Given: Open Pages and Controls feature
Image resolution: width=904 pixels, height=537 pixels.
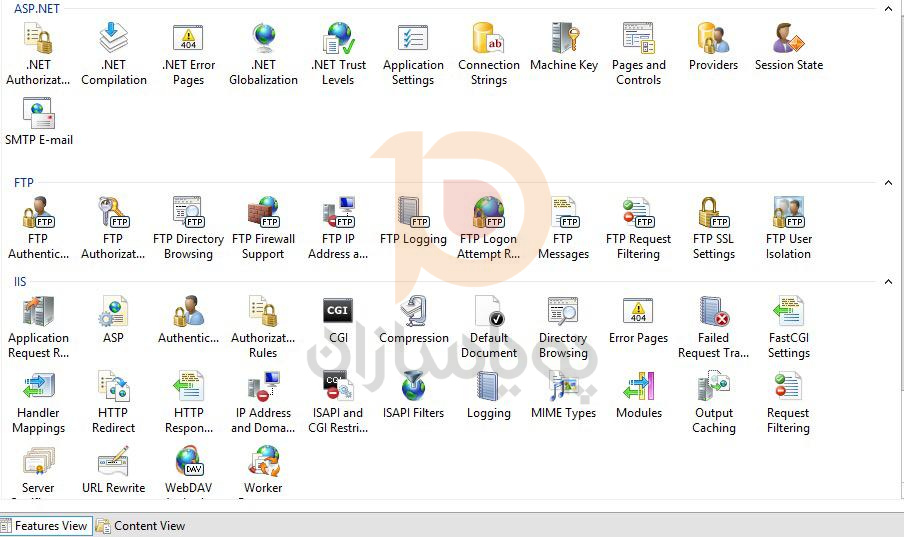Looking at the screenshot, I should coord(639,54).
